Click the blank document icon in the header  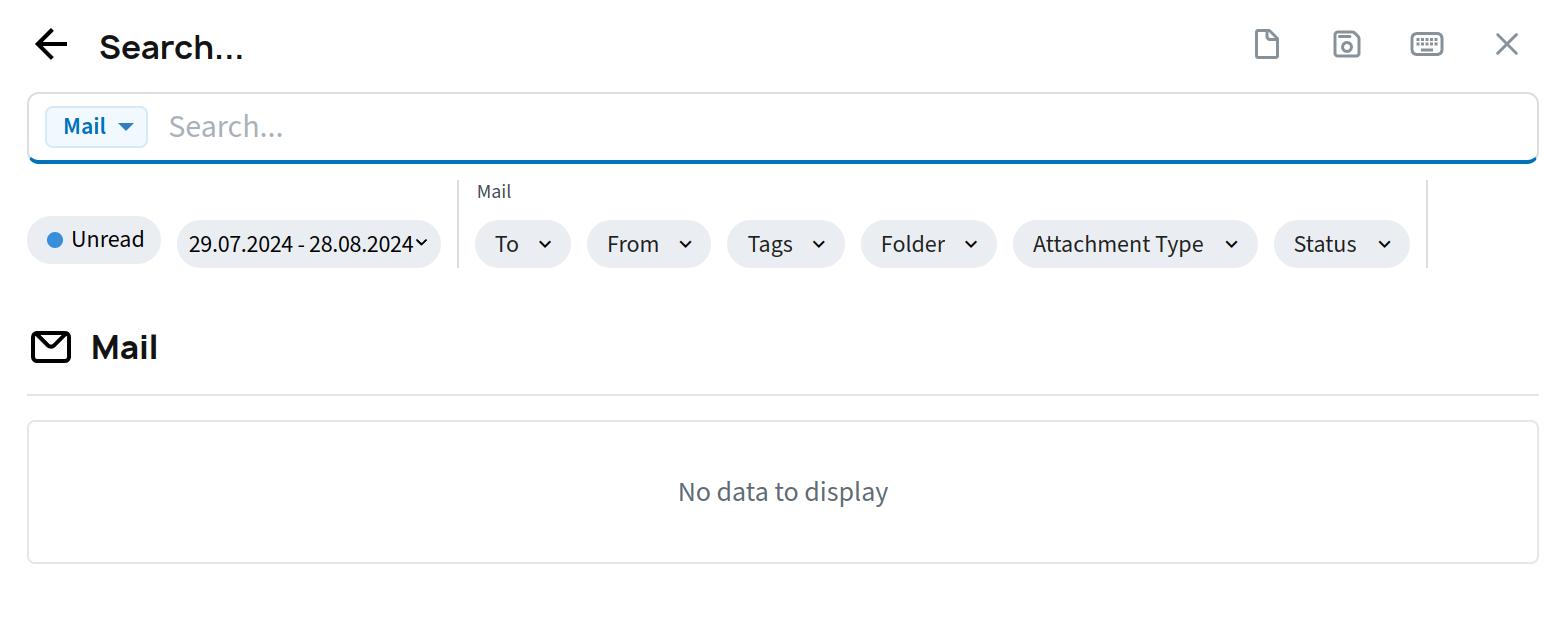pos(1267,44)
